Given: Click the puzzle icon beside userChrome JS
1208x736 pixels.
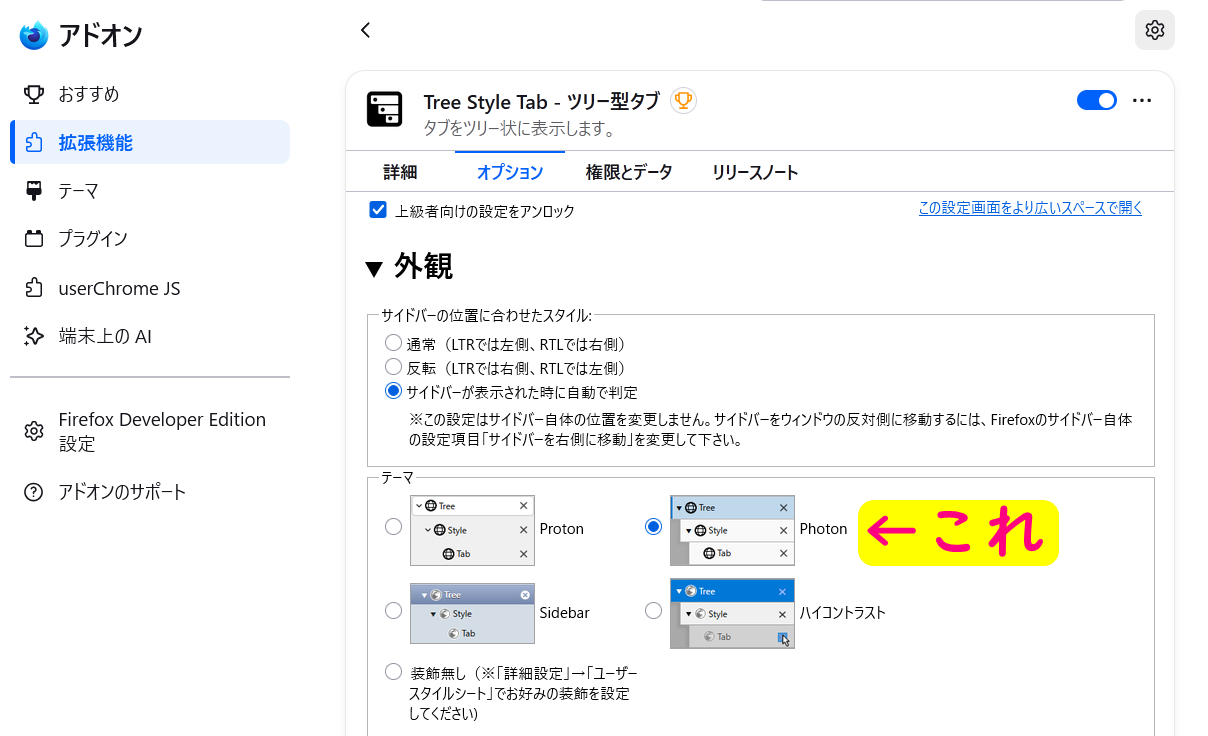Looking at the screenshot, I should (34, 288).
